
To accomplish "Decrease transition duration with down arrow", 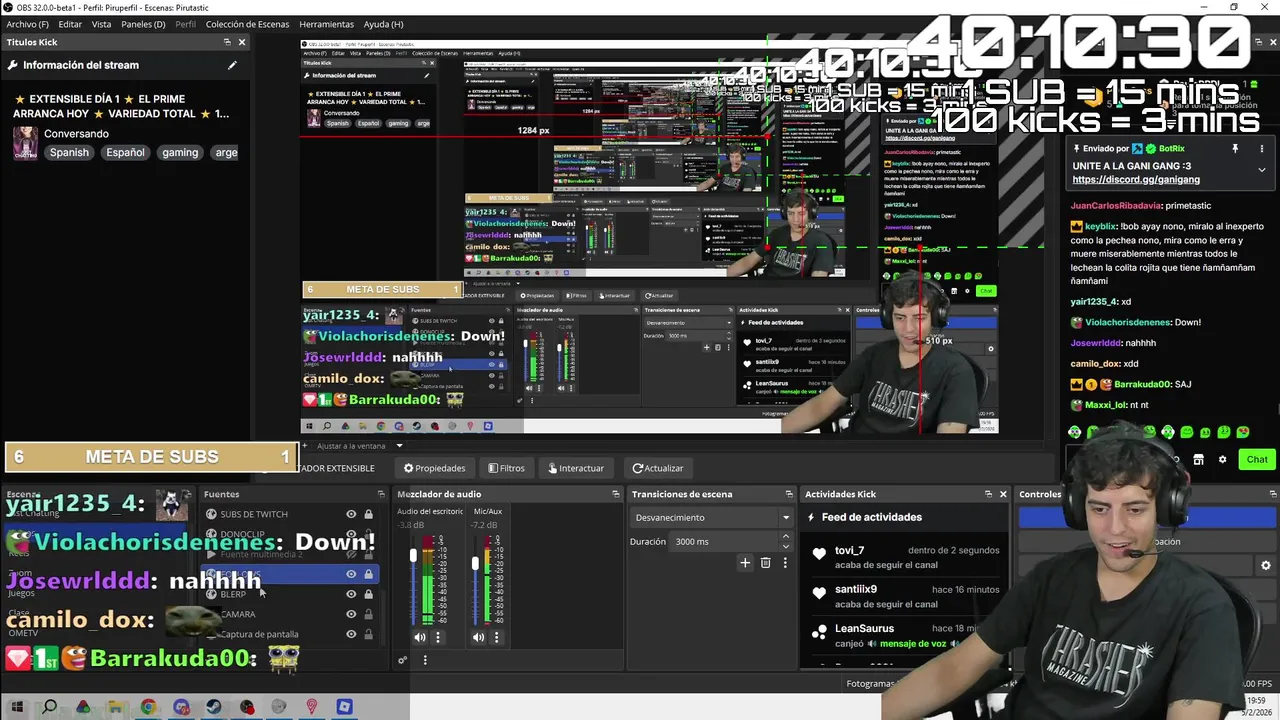I will click(785, 546).
